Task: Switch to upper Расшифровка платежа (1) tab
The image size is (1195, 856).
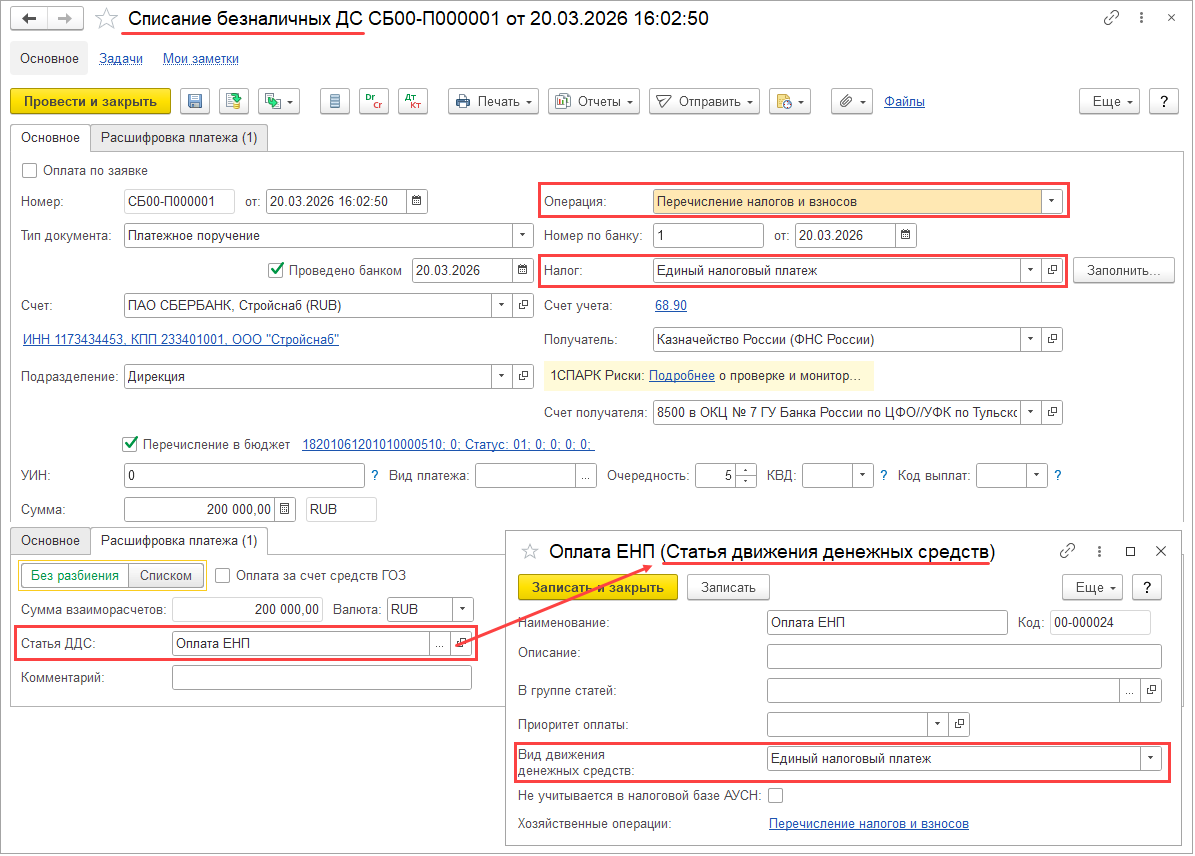Action: 179,138
